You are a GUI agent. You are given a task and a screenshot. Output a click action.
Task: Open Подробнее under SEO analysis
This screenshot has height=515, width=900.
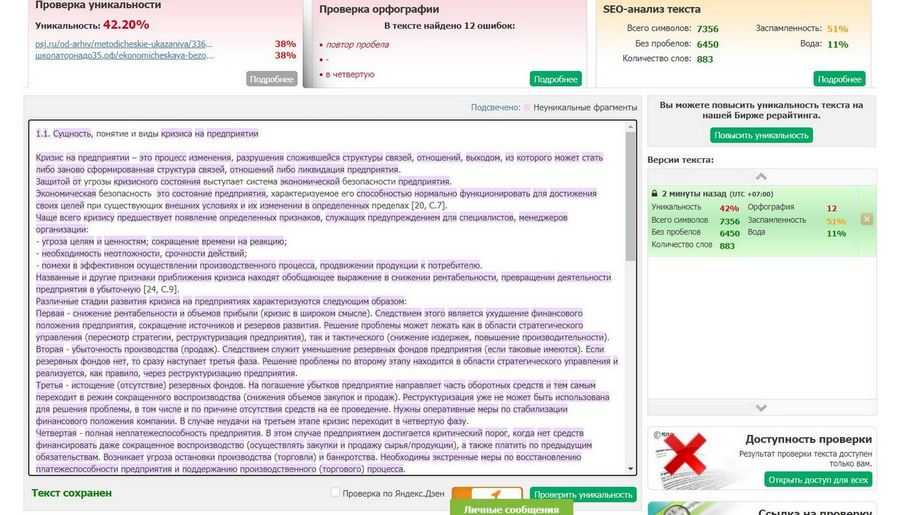pyautogui.click(x=839, y=79)
